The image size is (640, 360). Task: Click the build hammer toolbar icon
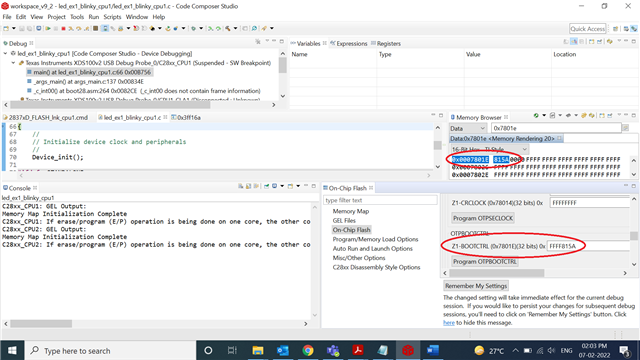coord(227,29)
